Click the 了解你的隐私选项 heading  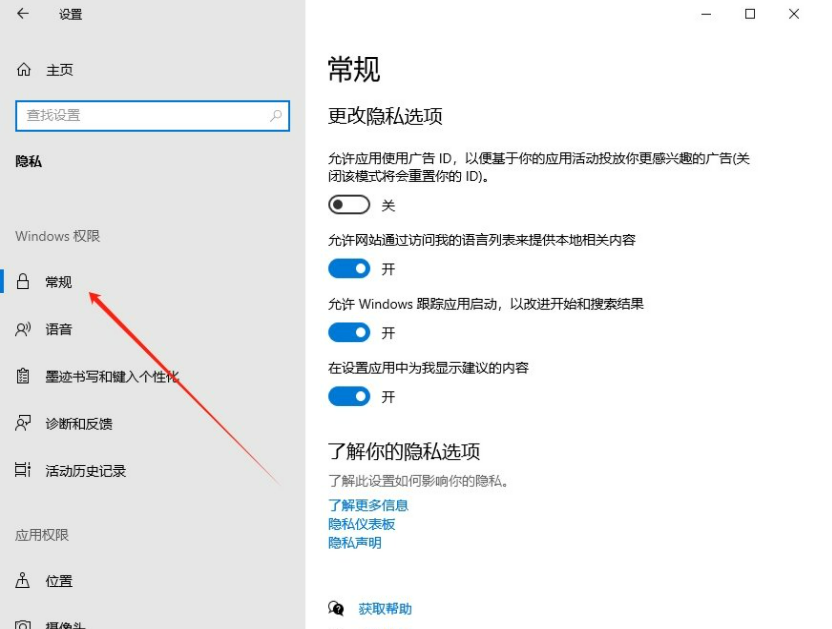click(404, 451)
